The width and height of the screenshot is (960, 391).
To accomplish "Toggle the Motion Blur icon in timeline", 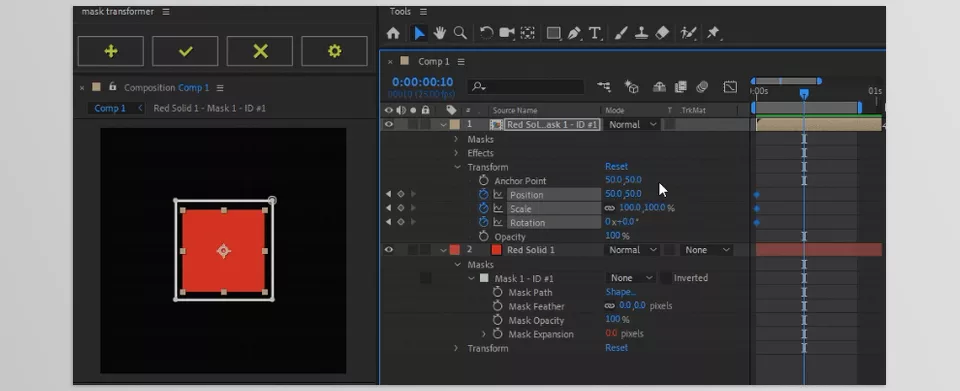I will (x=702, y=87).
